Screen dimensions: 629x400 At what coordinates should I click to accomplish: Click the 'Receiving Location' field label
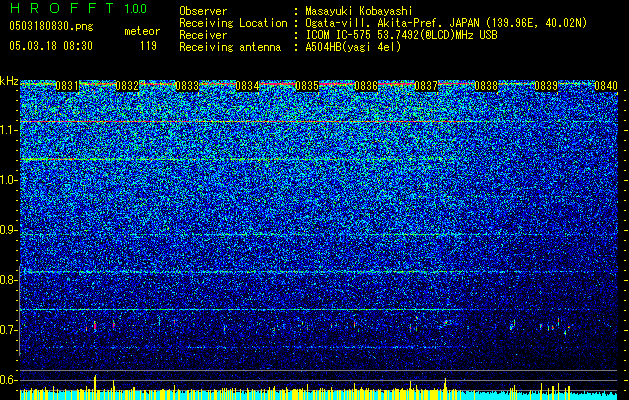click(x=233, y=23)
